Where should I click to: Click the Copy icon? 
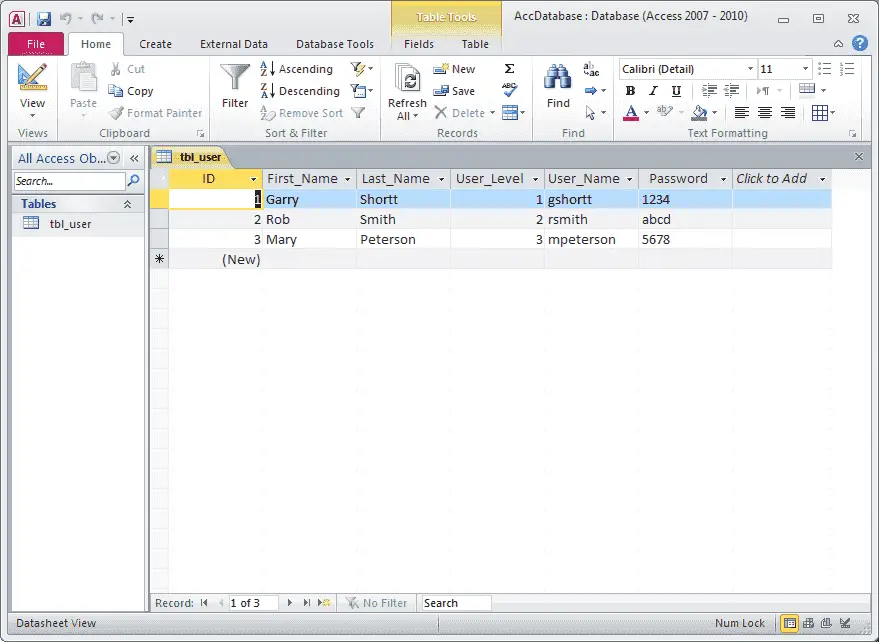[115, 91]
